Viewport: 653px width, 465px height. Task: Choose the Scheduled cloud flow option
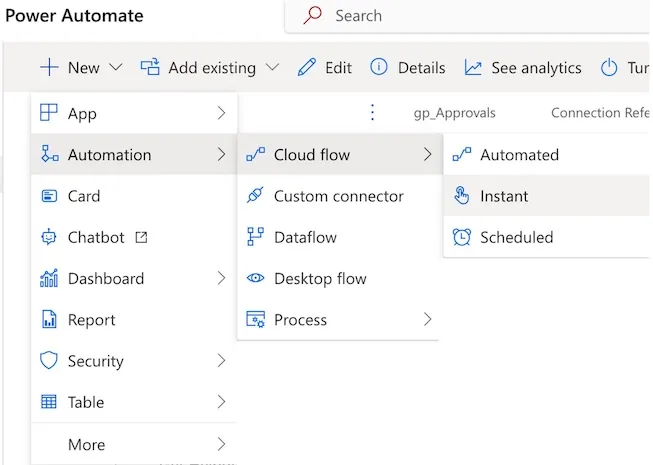[548, 237]
